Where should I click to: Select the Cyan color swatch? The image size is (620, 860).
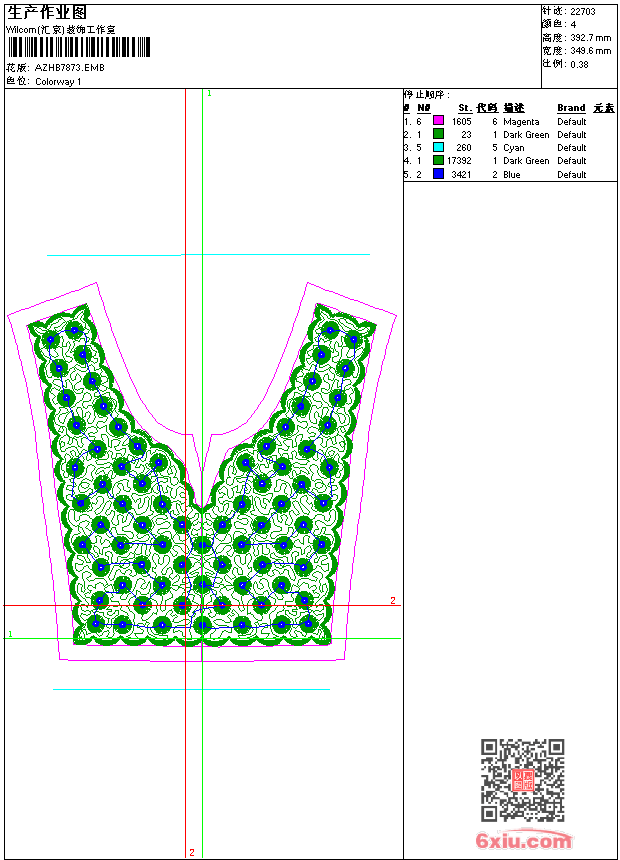(438, 147)
